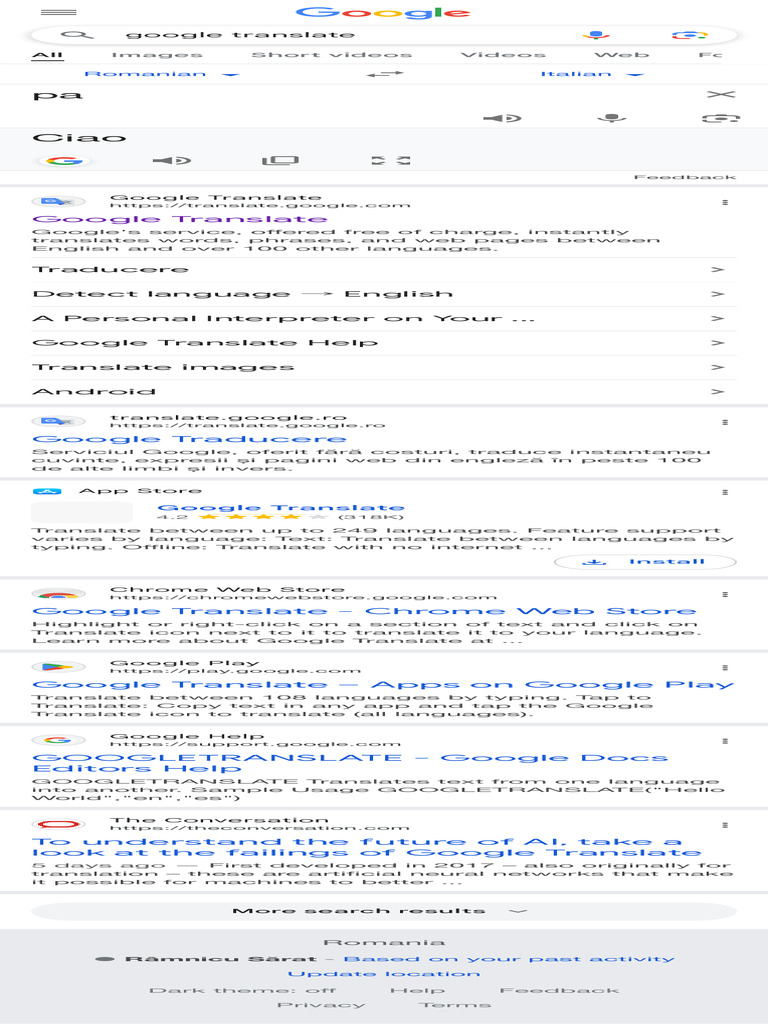Open options for translate.google.ro result
768x1024 pixels.
[725, 423]
